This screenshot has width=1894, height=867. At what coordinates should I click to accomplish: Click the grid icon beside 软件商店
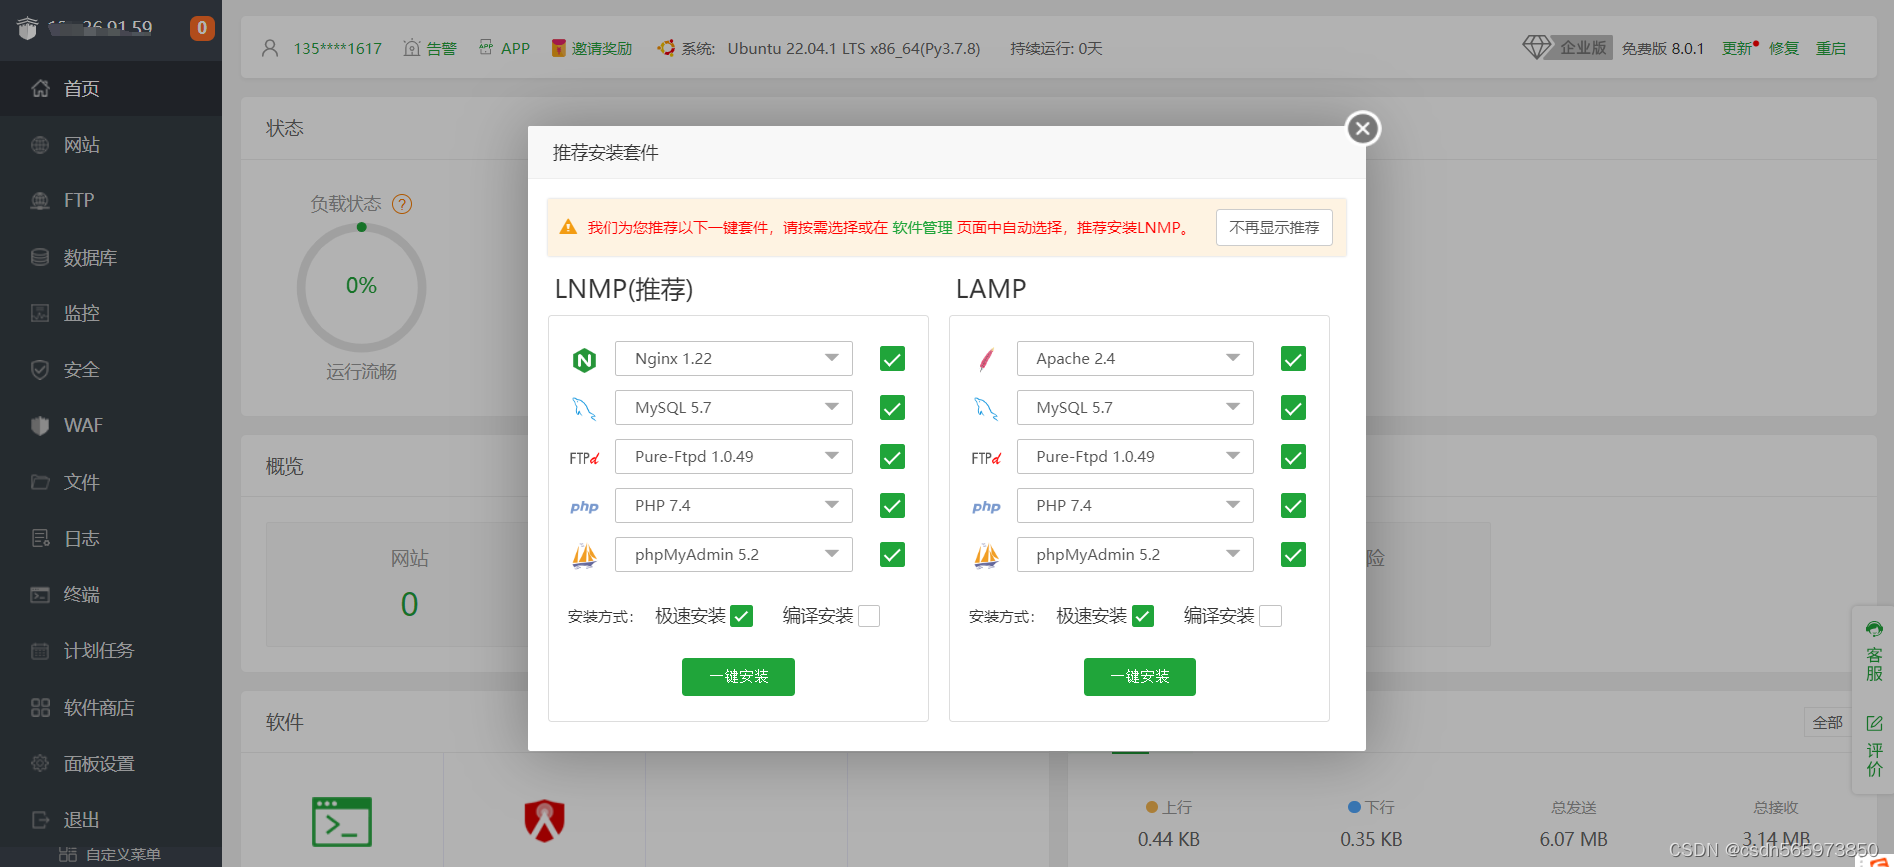point(40,707)
